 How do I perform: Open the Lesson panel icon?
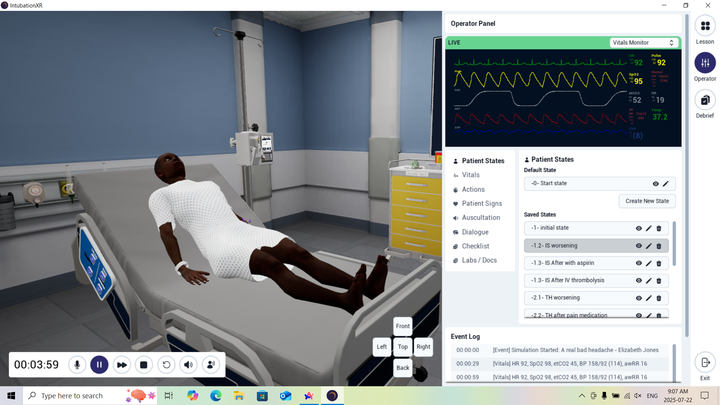tap(705, 26)
